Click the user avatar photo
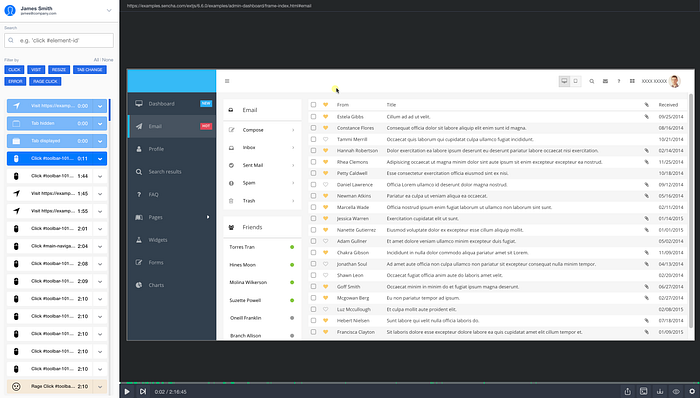This screenshot has height=398, width=700. (x=675, y=81)
